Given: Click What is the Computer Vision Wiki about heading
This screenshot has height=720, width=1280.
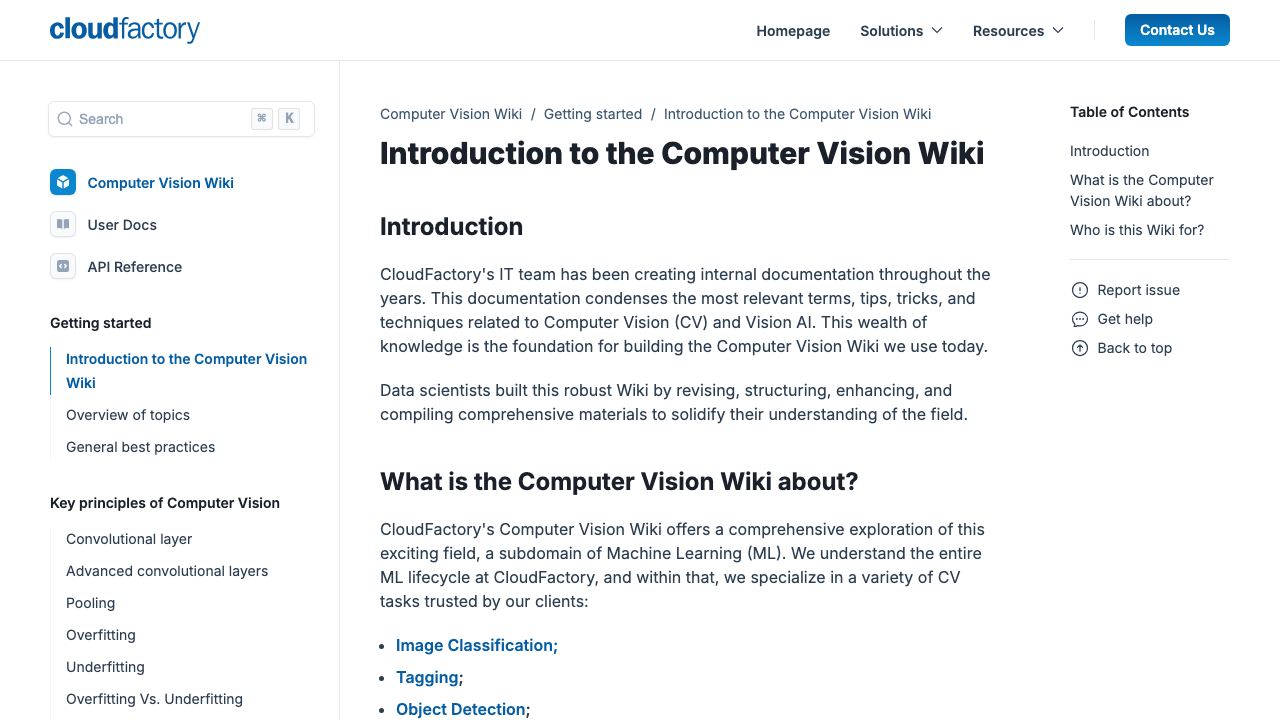Looking at the screenshot, I should 619,481.
